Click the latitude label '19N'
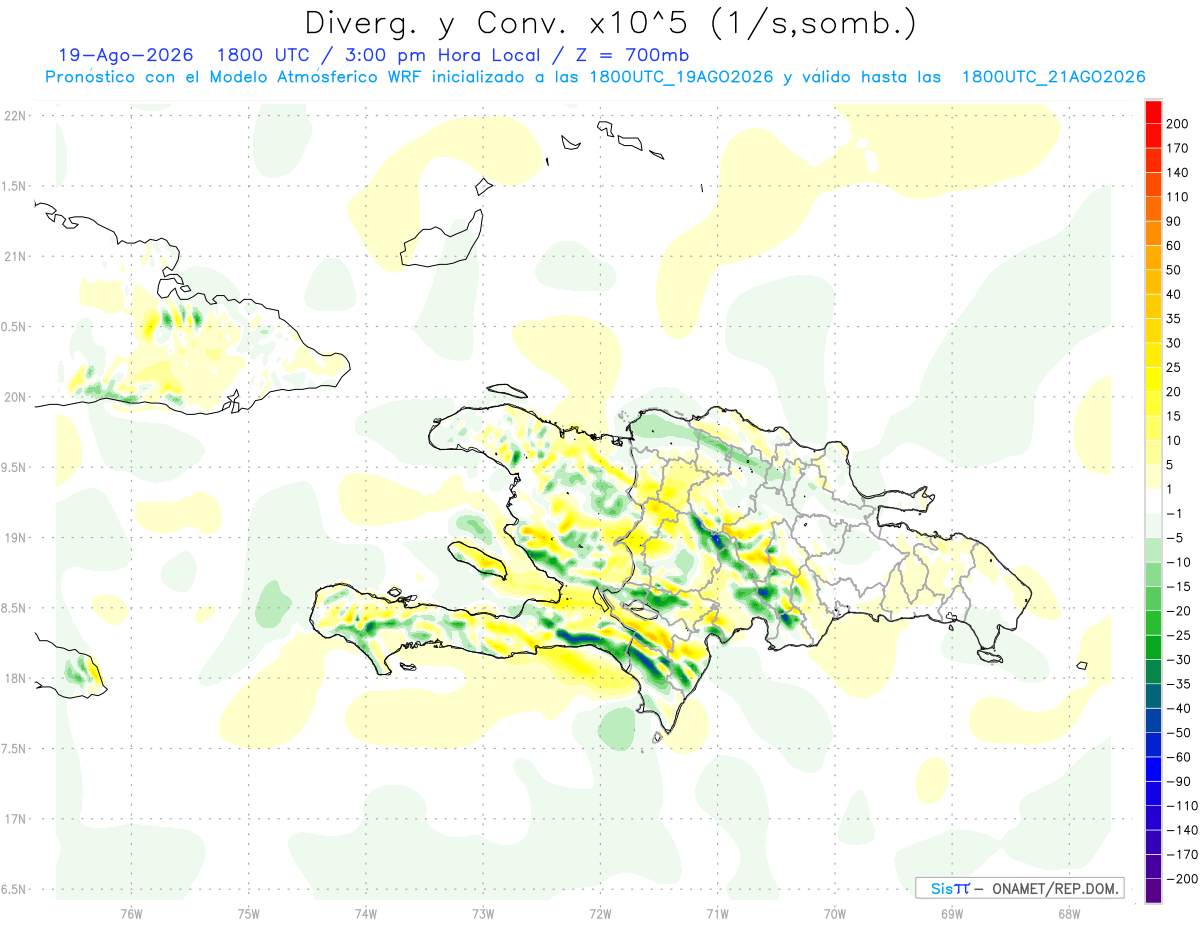This screenshot has width=1200, height=927. (x=14, y=538)
